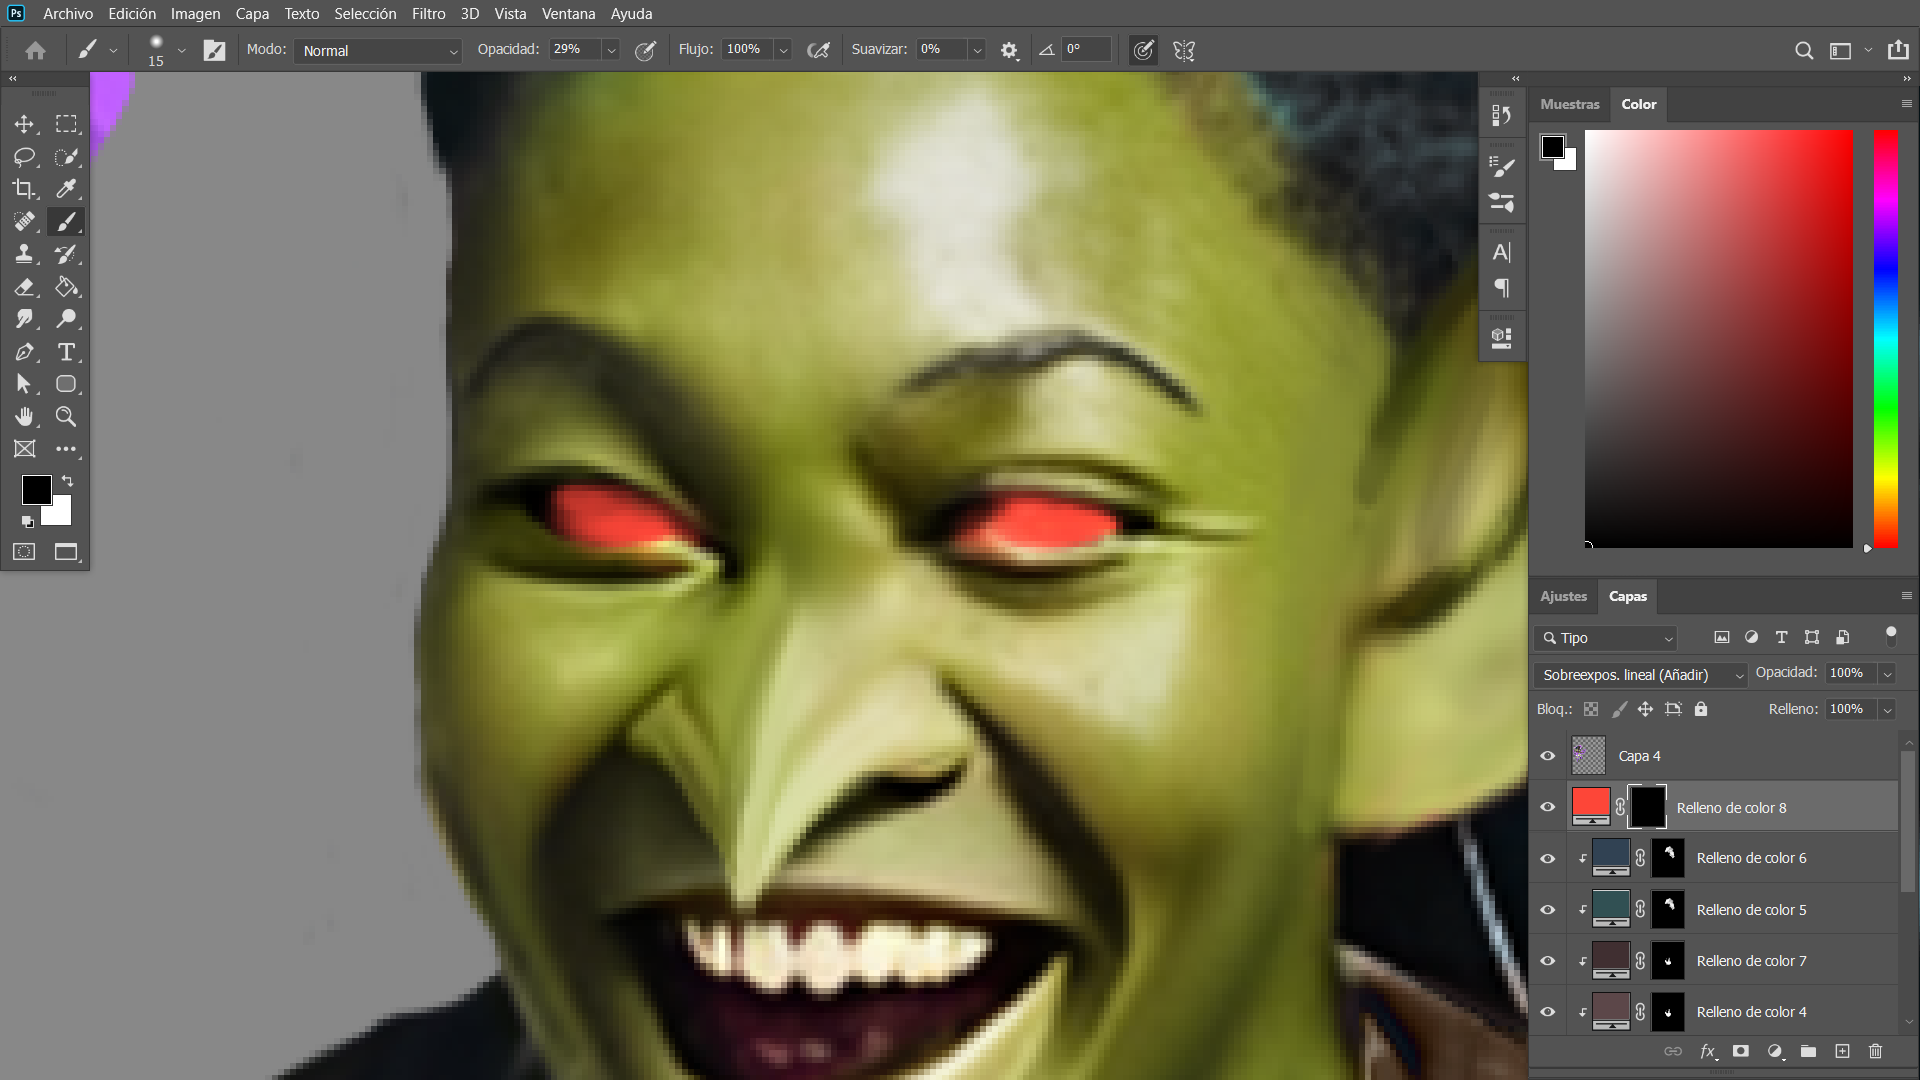Image resolution: width=1920 pixels, height=1080 pixels.
Task: Hide the Relleno de color 4 layer
Action: (1548, 1012)
